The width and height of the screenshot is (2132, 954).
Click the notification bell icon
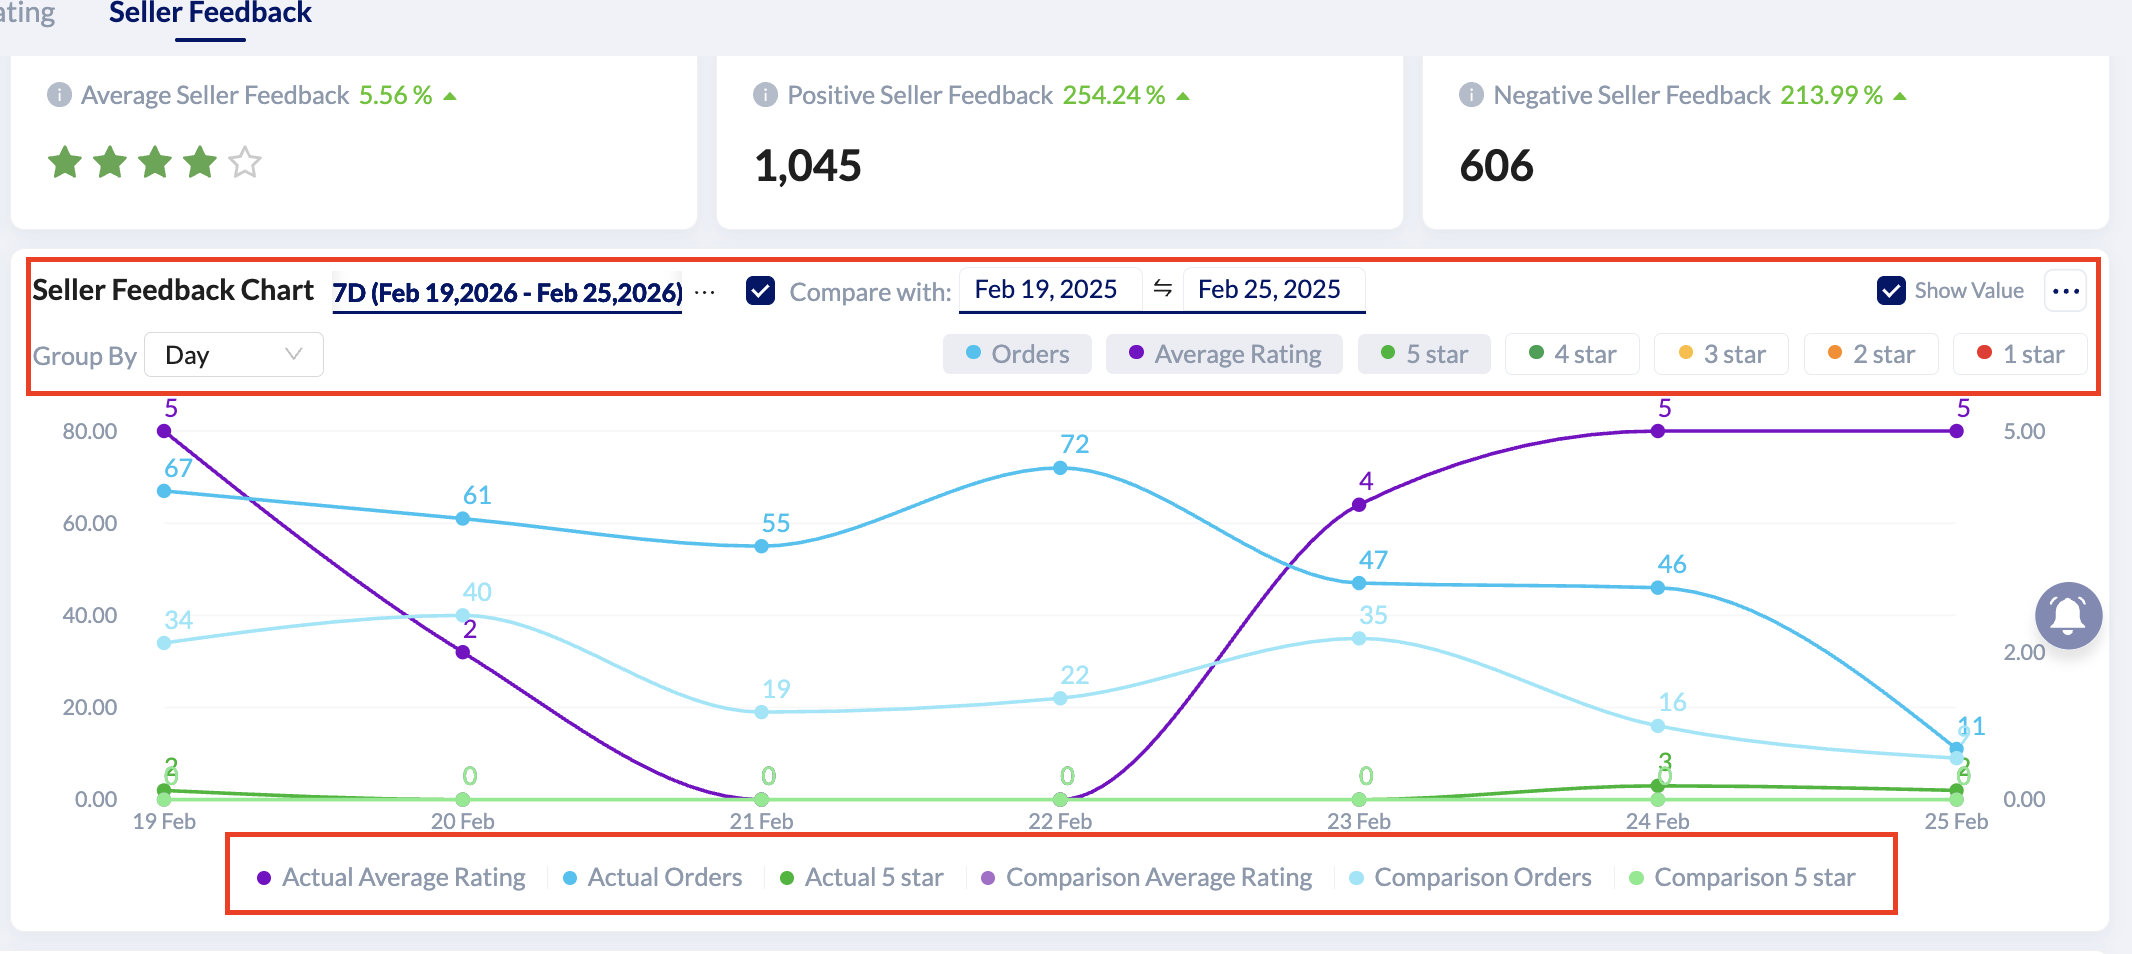coord(2068,615)
